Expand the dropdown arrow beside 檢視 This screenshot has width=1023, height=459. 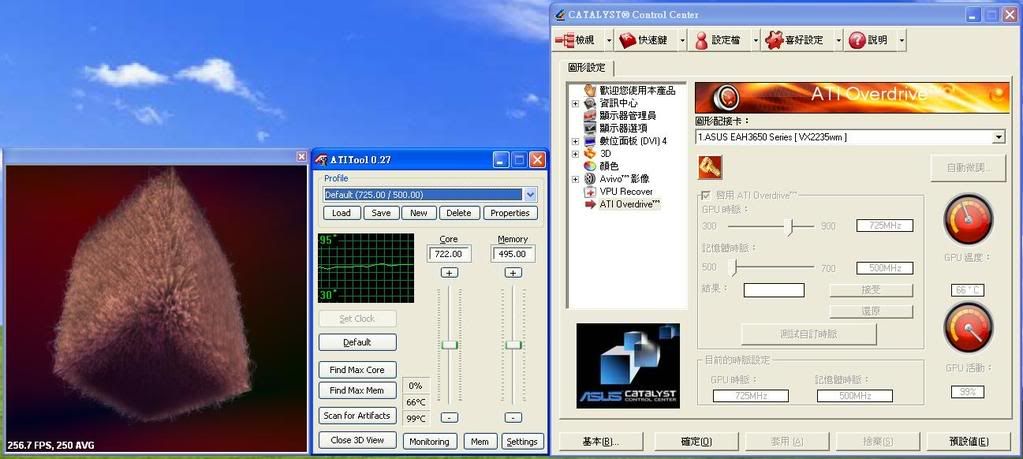tap(609, 40)
